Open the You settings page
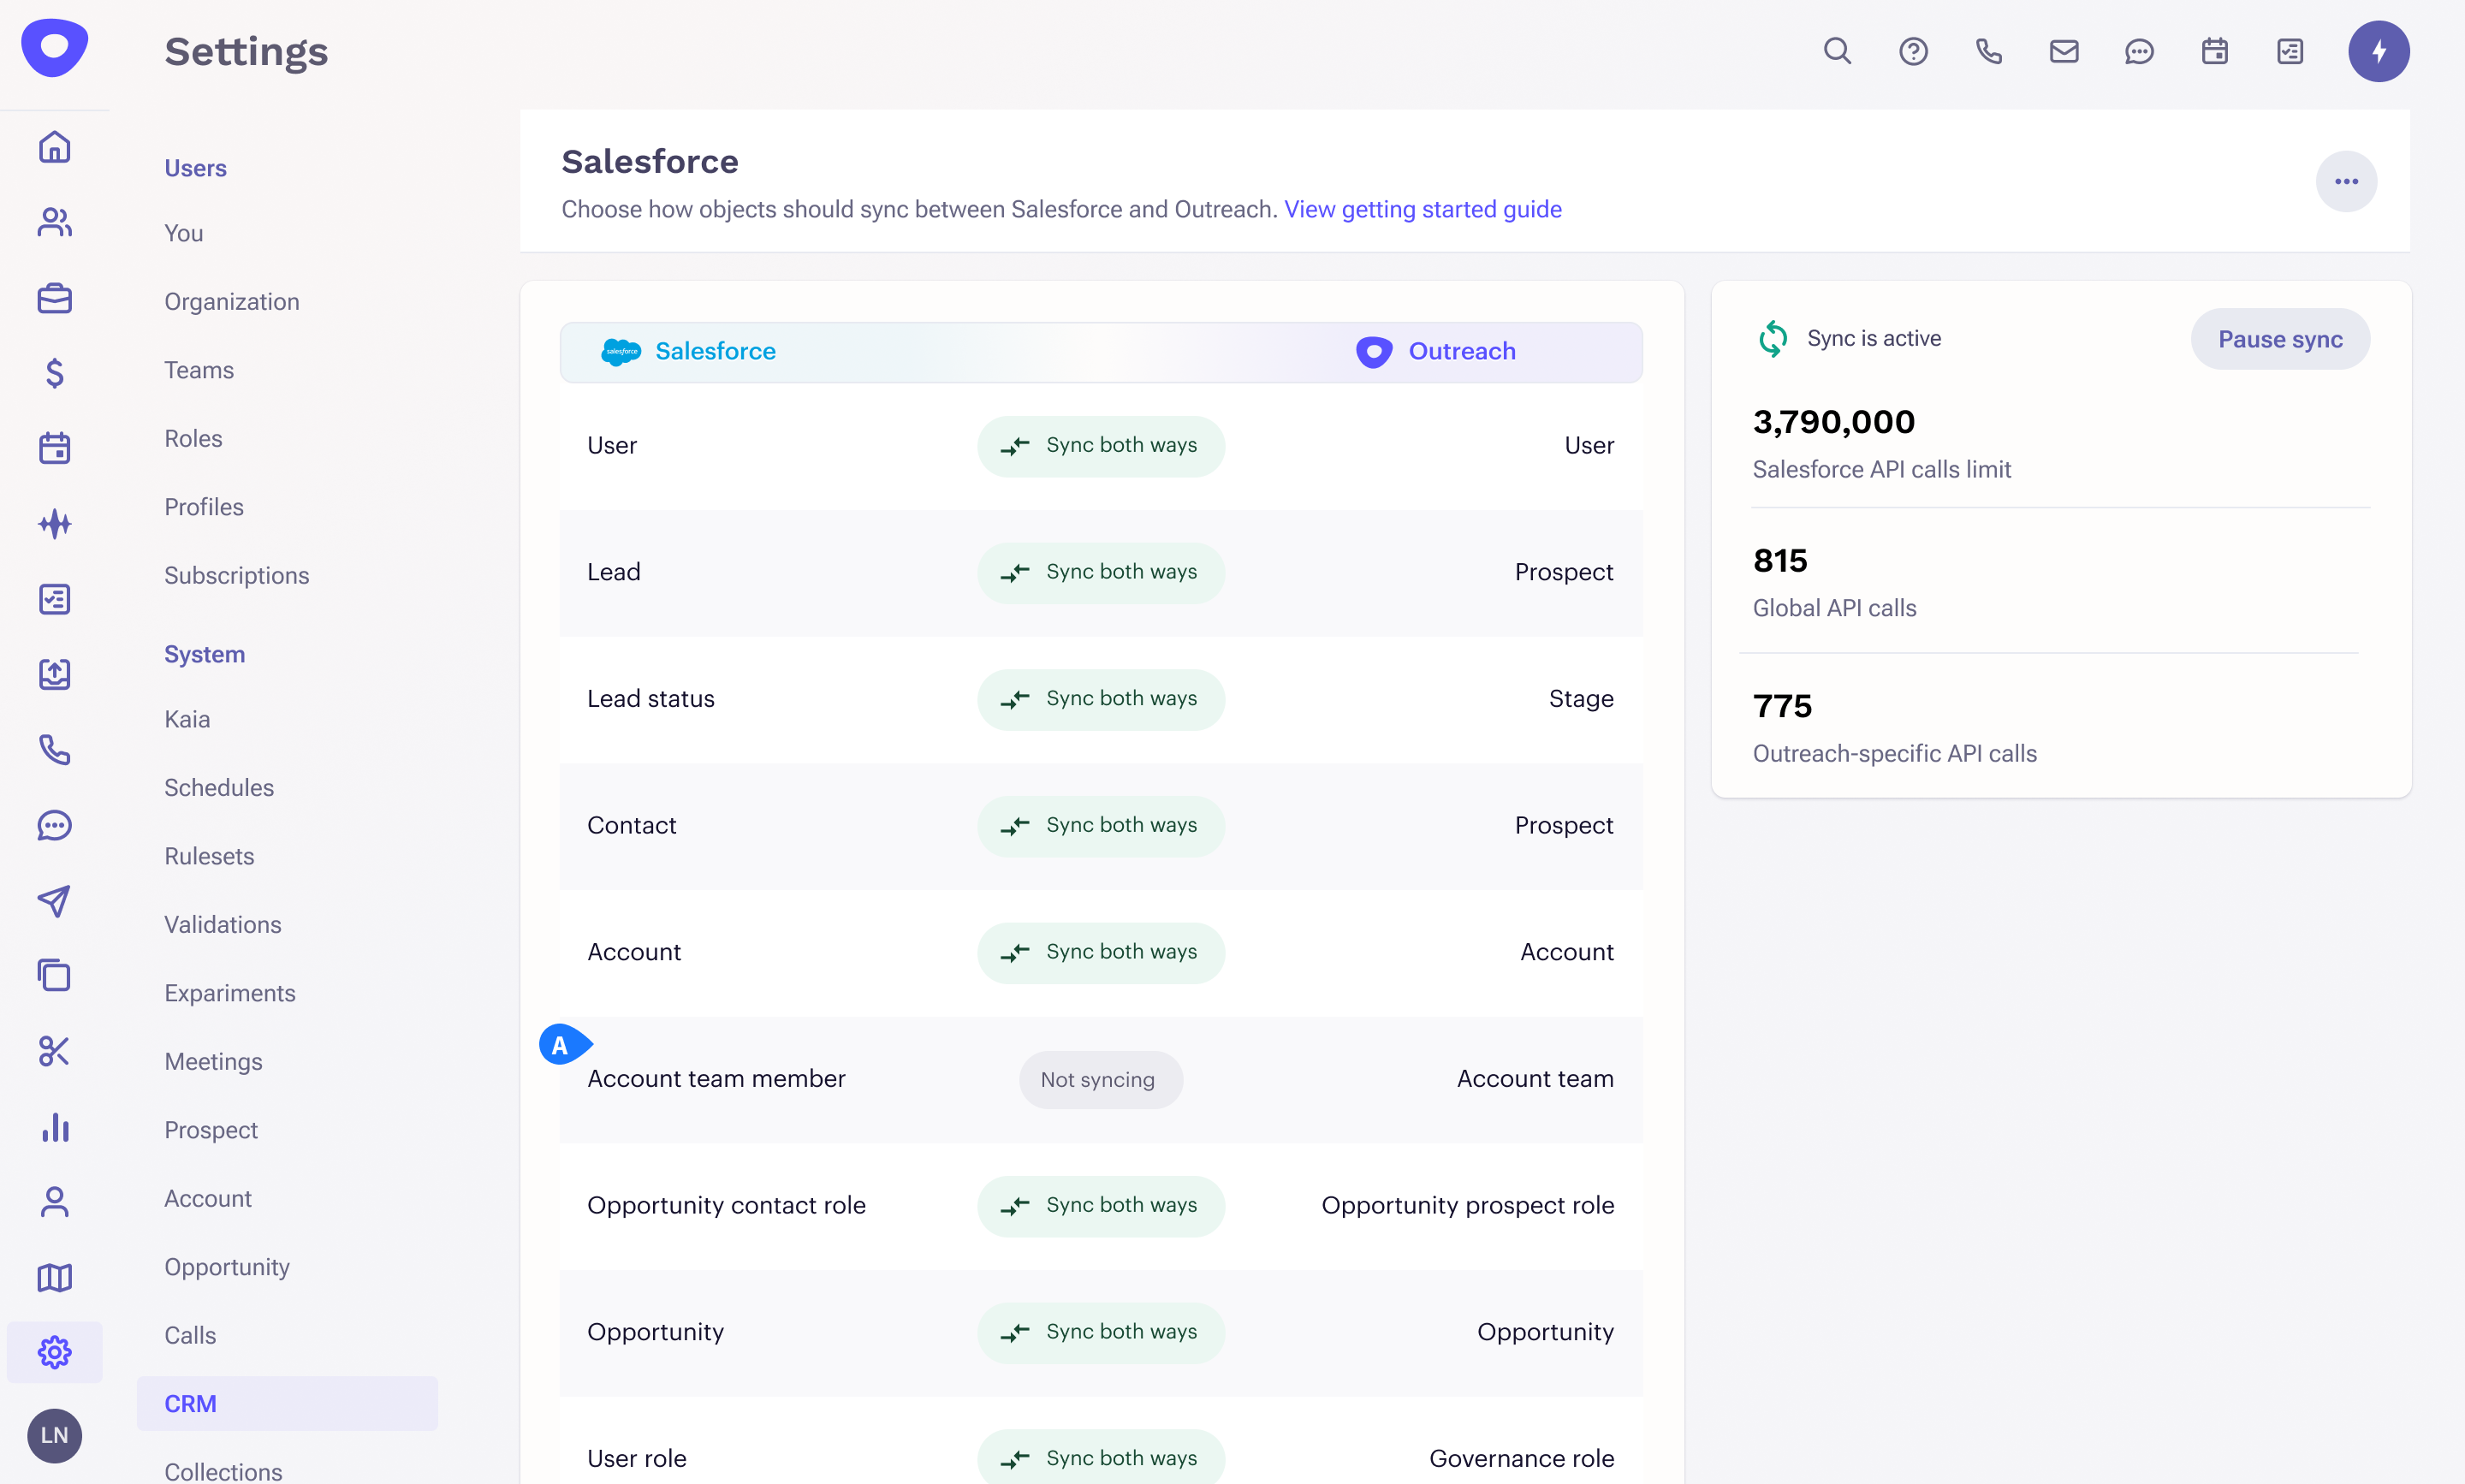The height and width of the screenshot is (1484, 2465). point(184,233)
